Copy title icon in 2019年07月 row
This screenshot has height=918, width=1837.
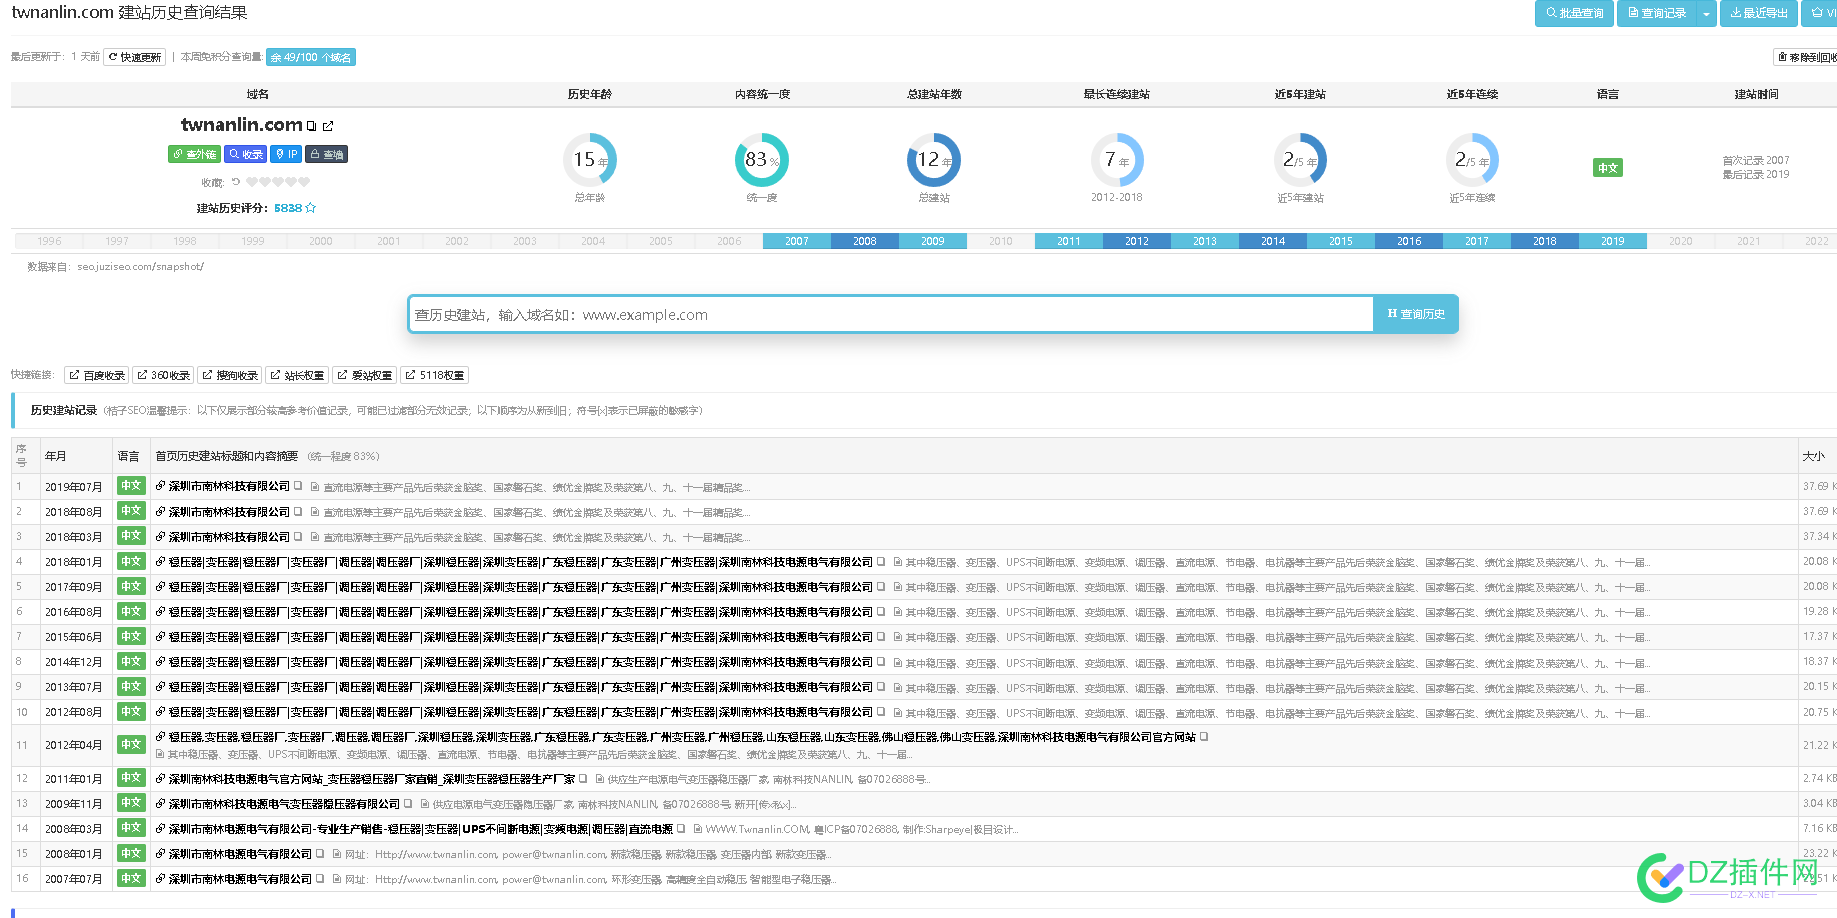coord(298,486)
